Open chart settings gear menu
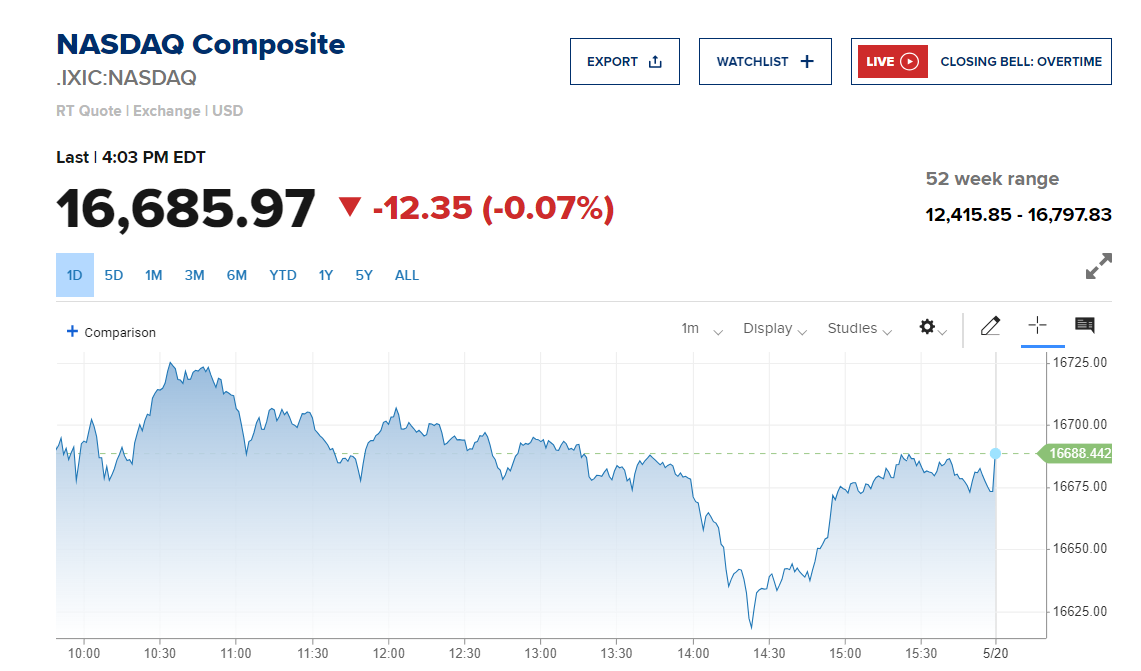 pyautogui.click(x=928, y=327)
